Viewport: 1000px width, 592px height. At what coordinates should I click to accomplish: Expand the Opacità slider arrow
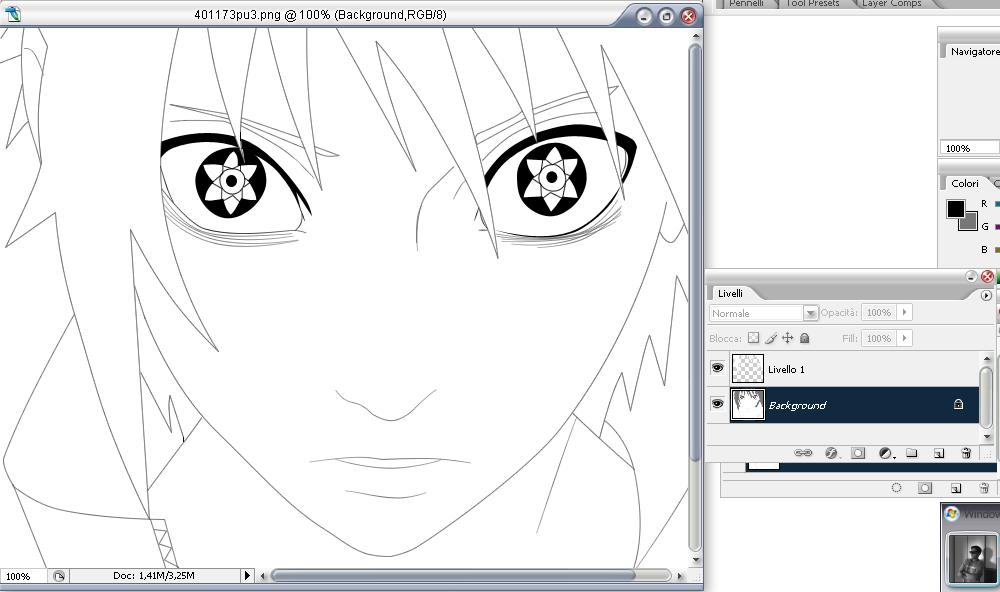[x=905, y=313]
